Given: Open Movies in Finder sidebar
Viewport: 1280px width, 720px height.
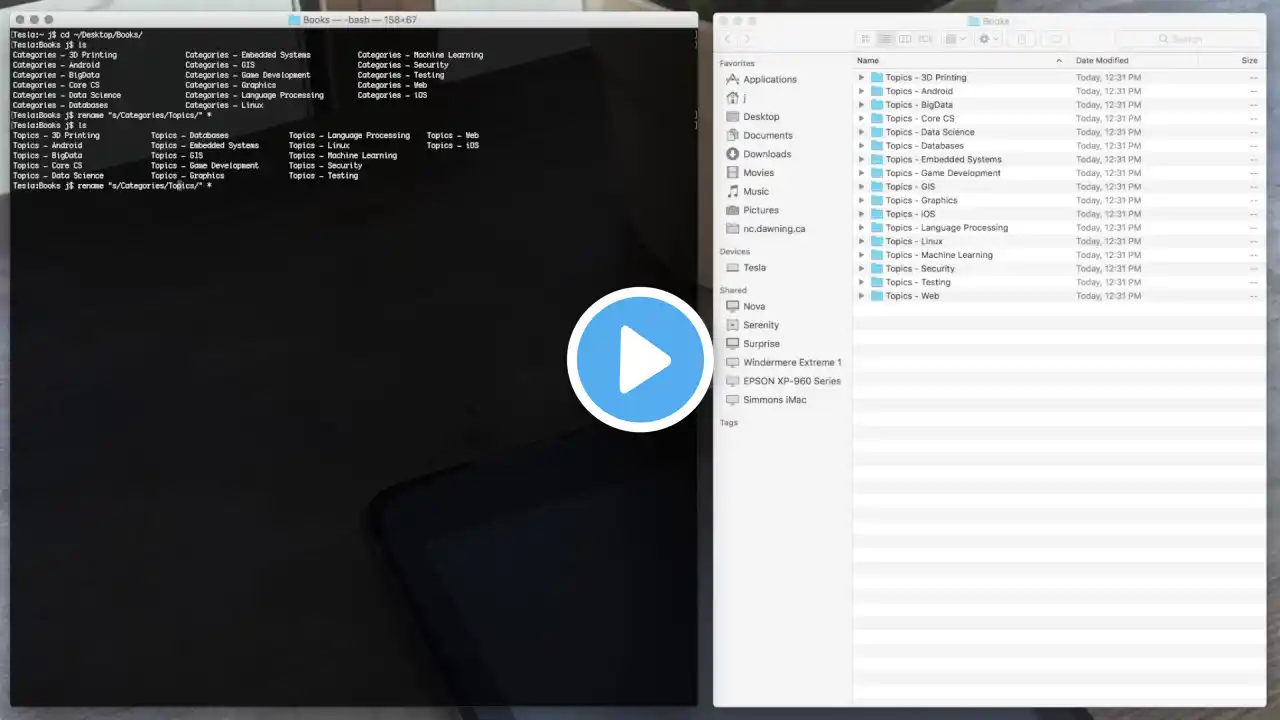Looking at the screenshot, I should [x=758, y=173].
